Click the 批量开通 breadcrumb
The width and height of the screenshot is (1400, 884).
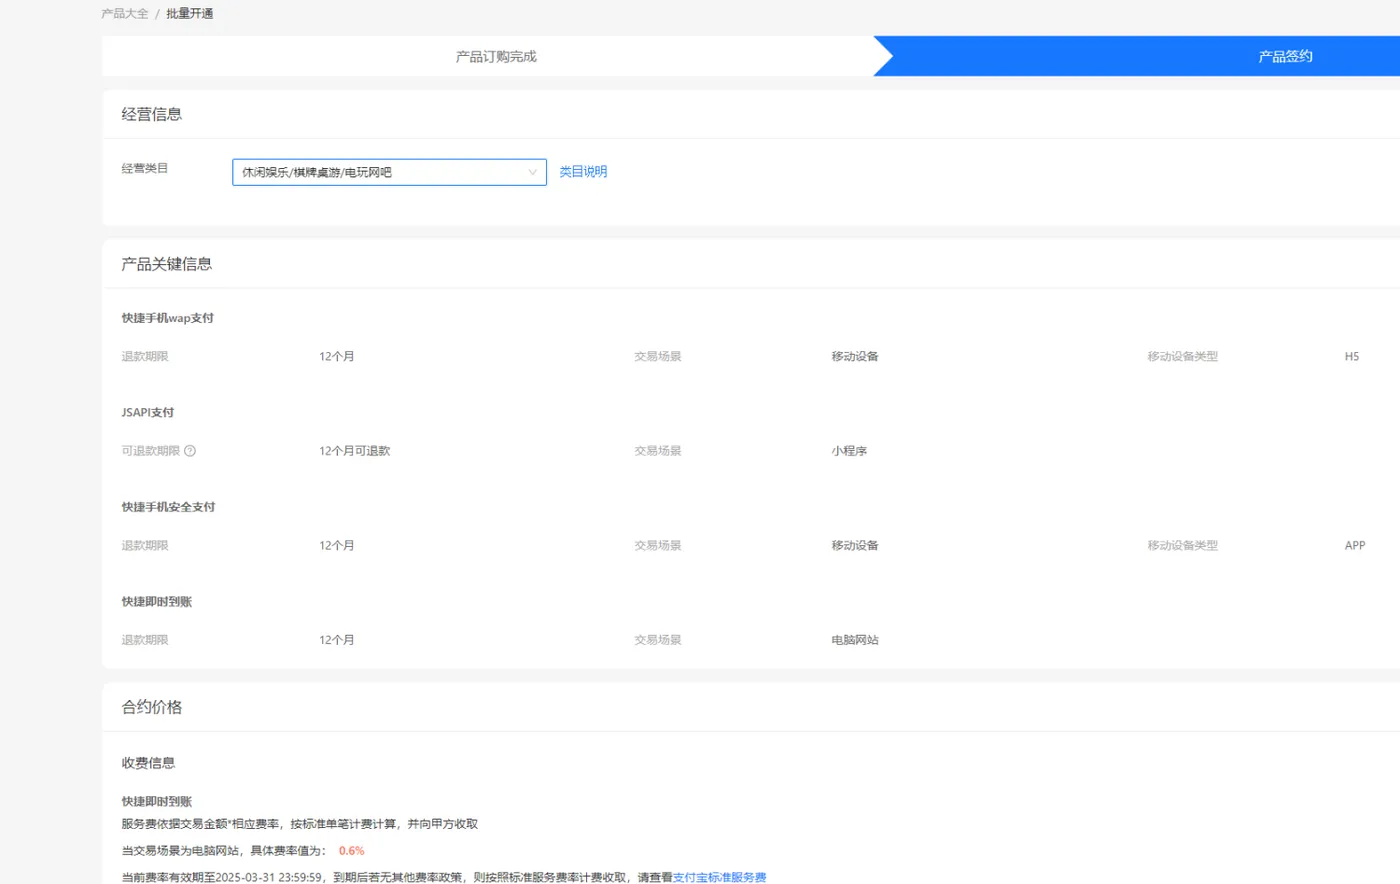click(x=189, y=13)
